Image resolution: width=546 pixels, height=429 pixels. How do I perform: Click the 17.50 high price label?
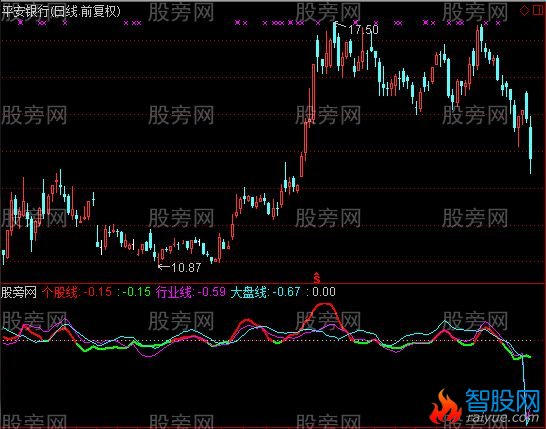tap(363, 30)
